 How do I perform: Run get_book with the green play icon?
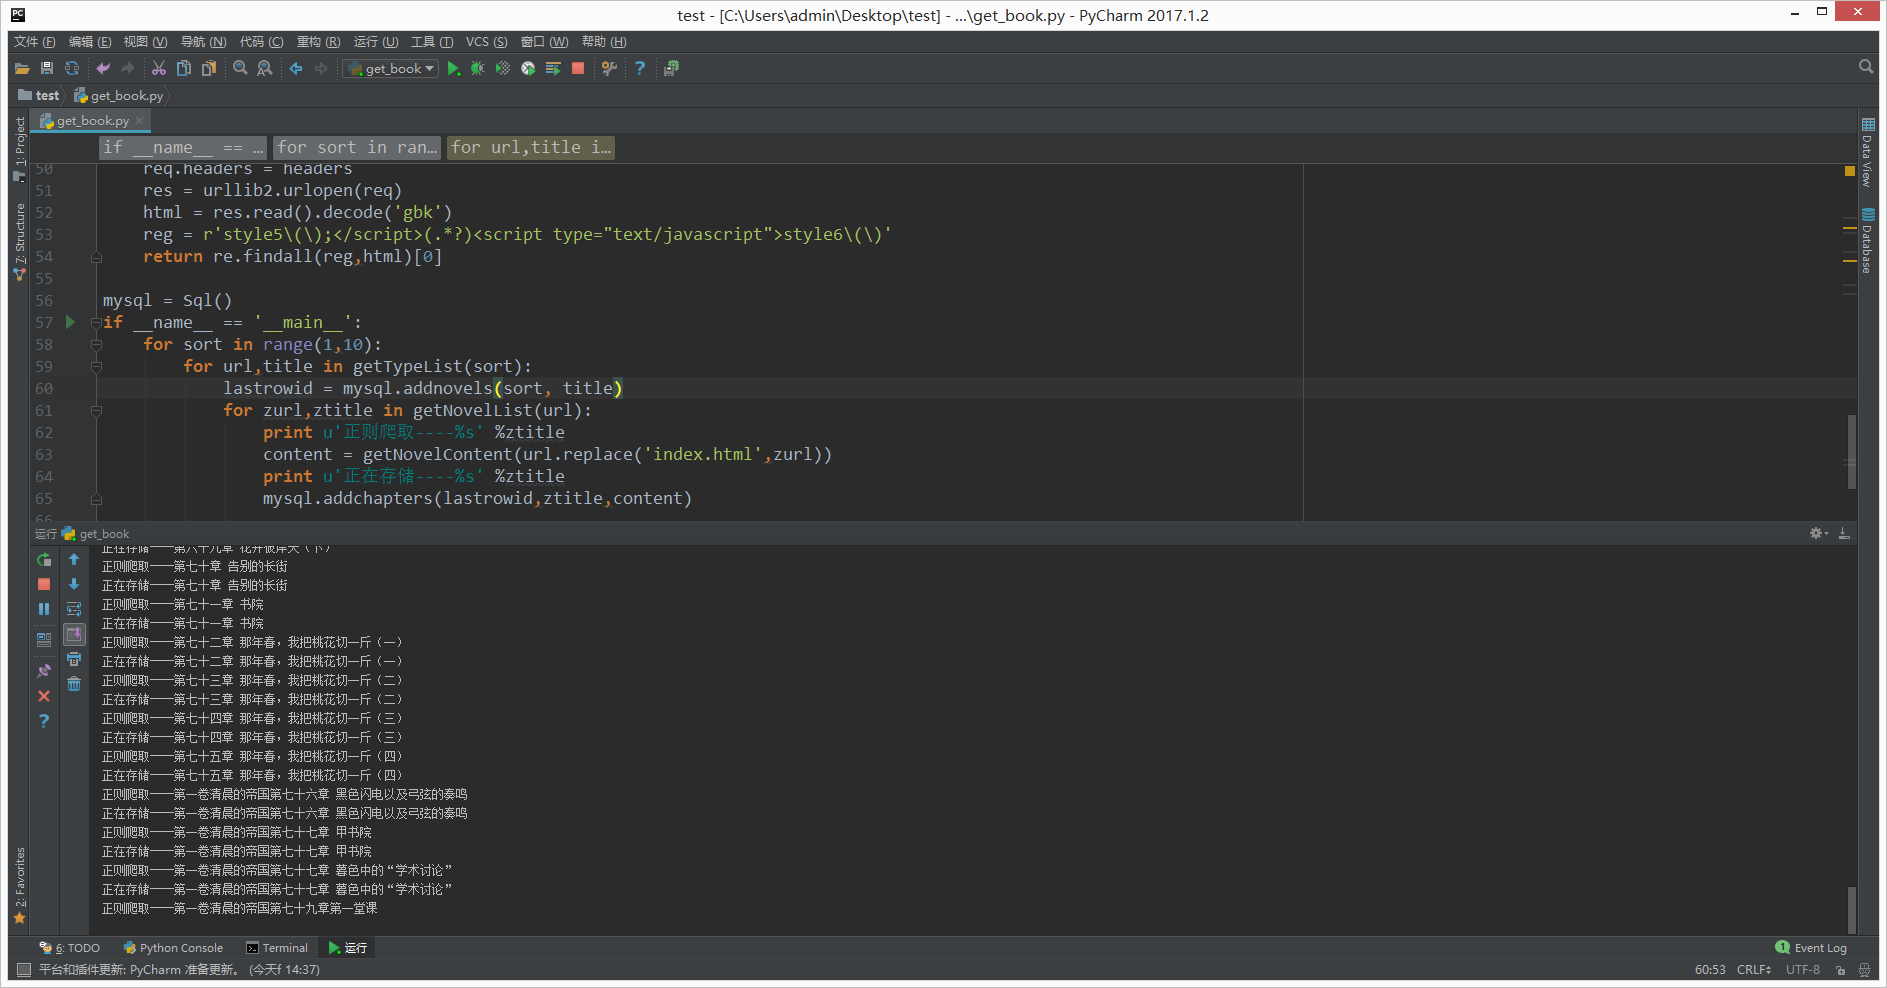(453, 68)
